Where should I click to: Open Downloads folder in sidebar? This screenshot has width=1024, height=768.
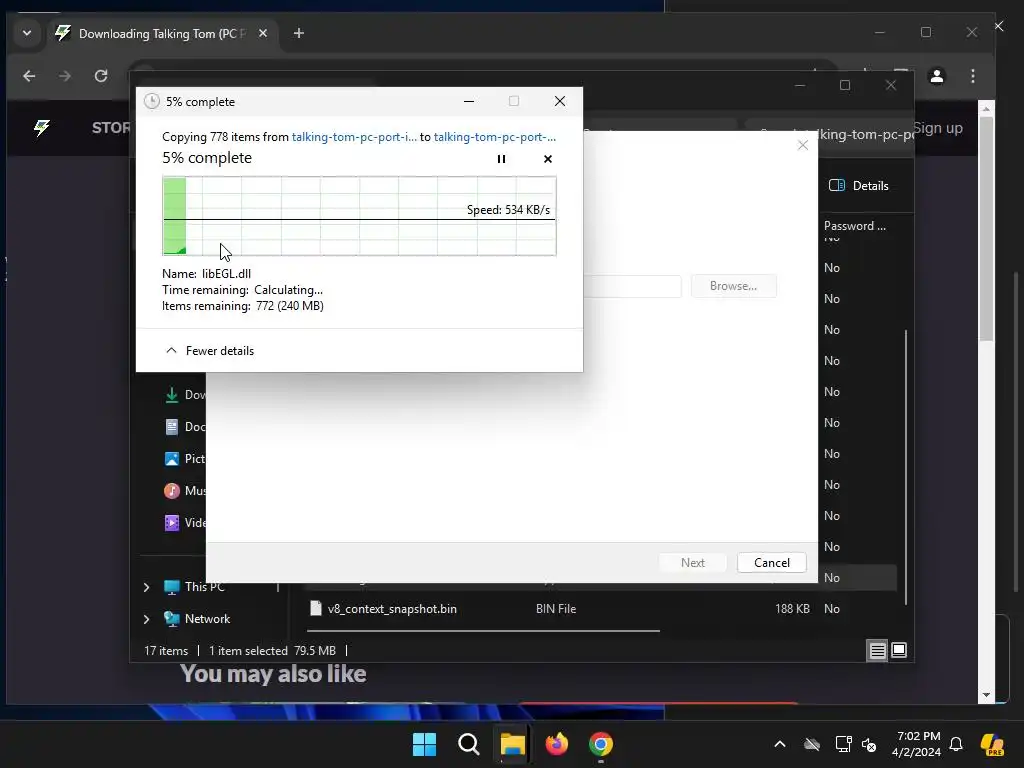185,394
